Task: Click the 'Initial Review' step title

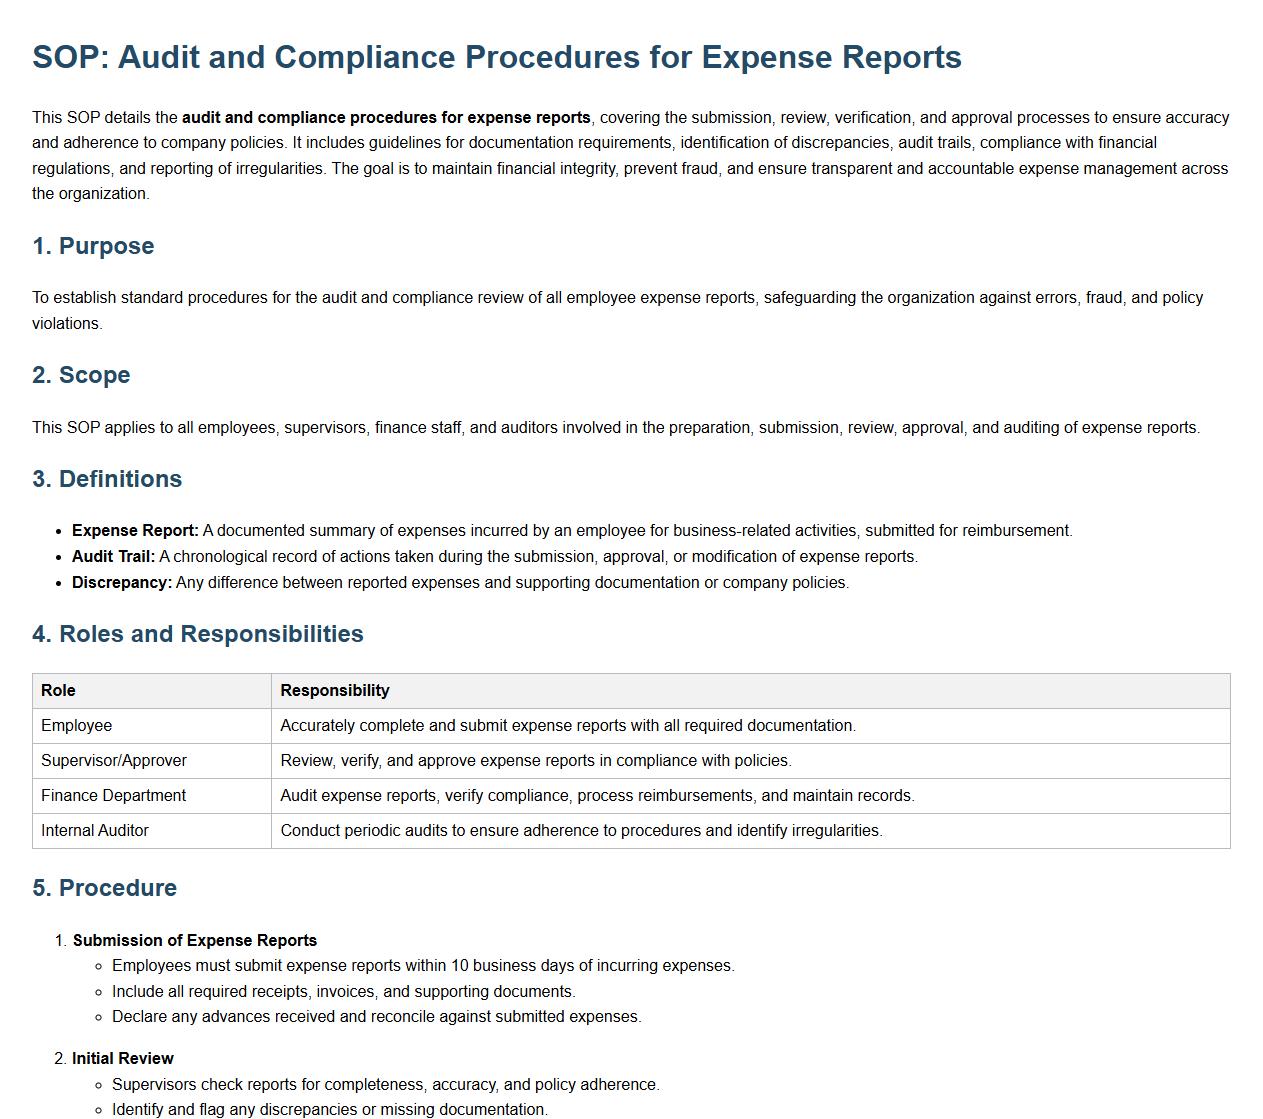Action: pos(123,1059)
